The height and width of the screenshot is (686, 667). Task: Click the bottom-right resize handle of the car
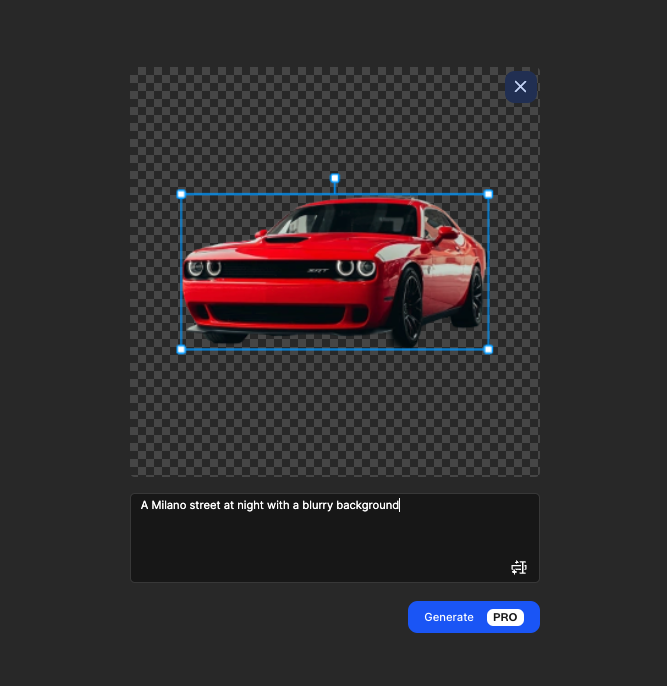pyautogui.click(x=488, y=349)
